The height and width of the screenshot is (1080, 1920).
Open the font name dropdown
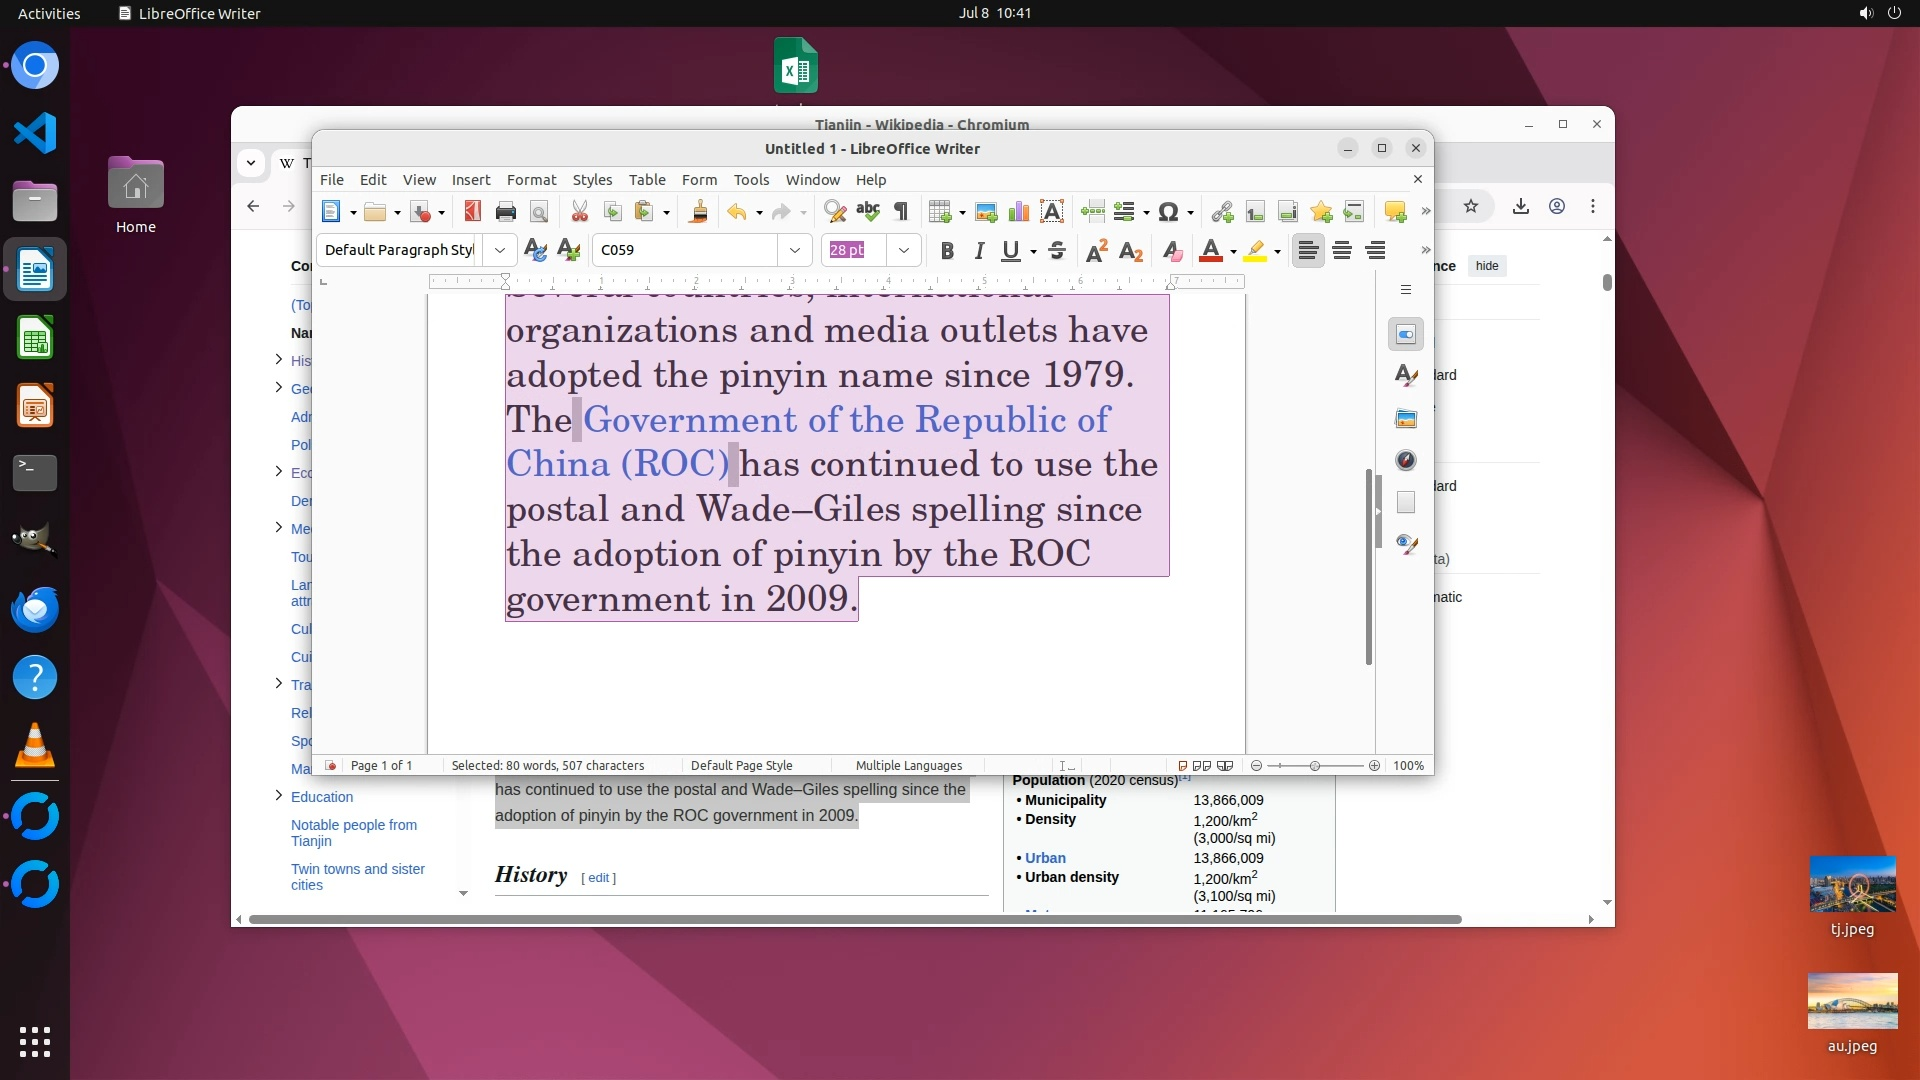795,250
